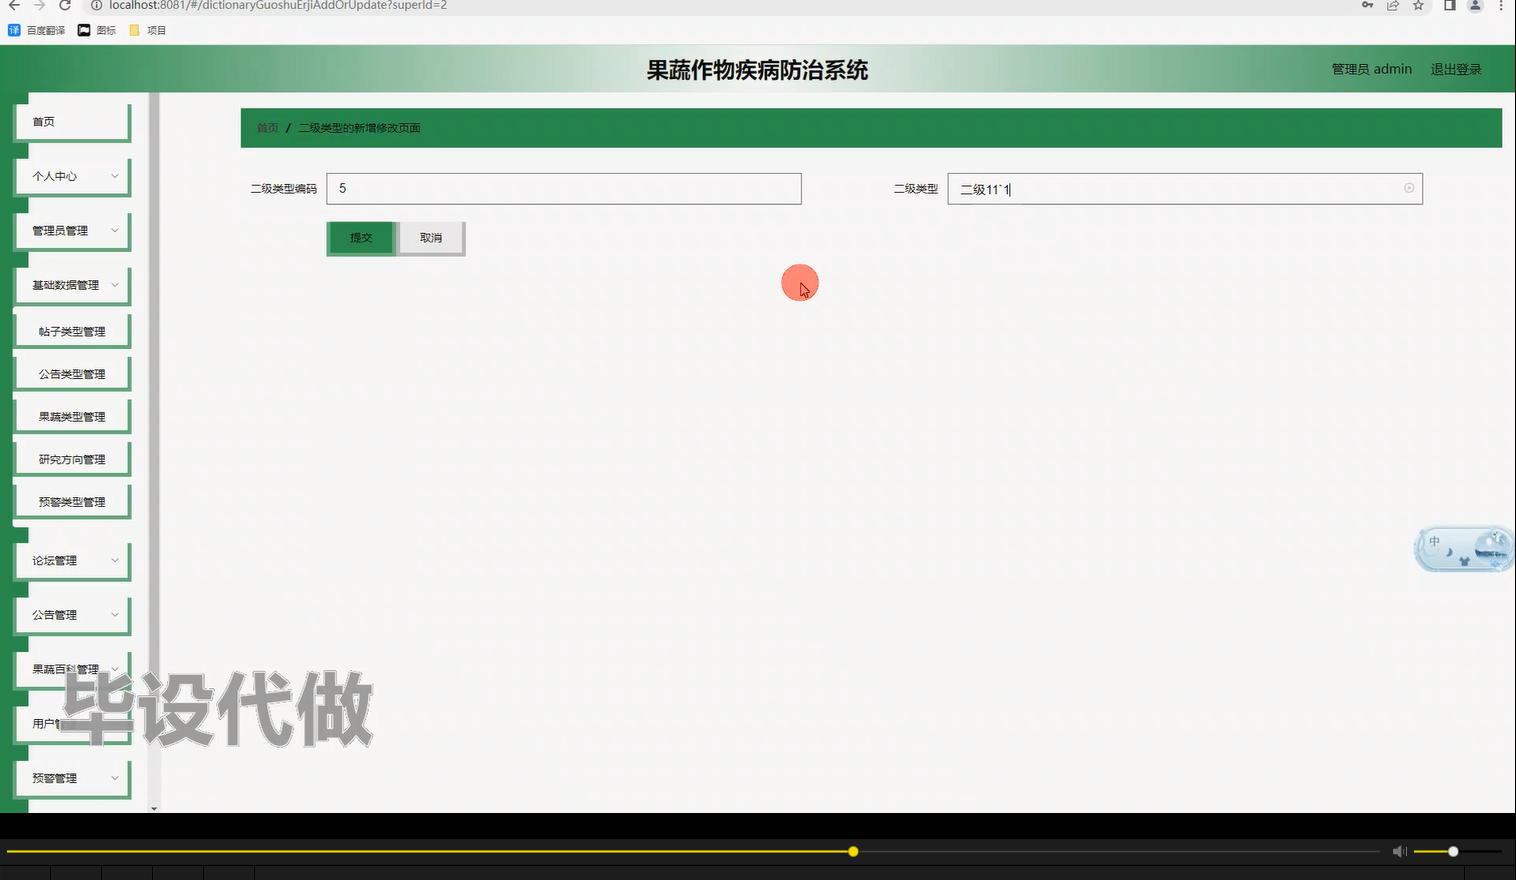The image size is (1516, 880).
Task: Click the browser bookmark star icon
Action: coord(1418,6)
